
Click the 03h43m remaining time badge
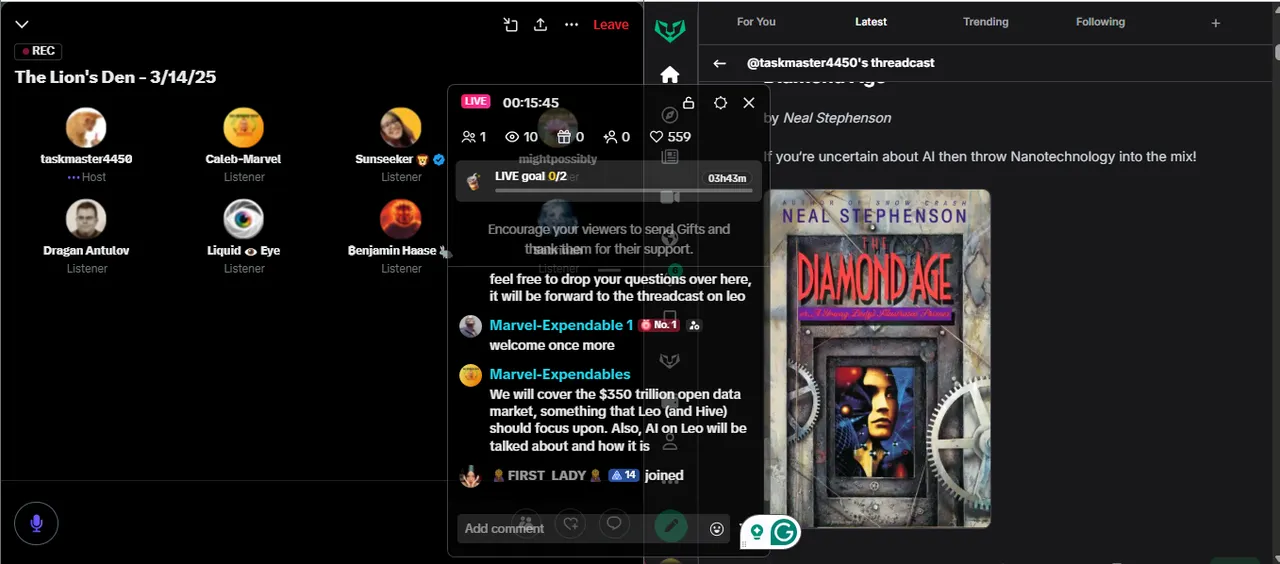click(x=727, y=178)
